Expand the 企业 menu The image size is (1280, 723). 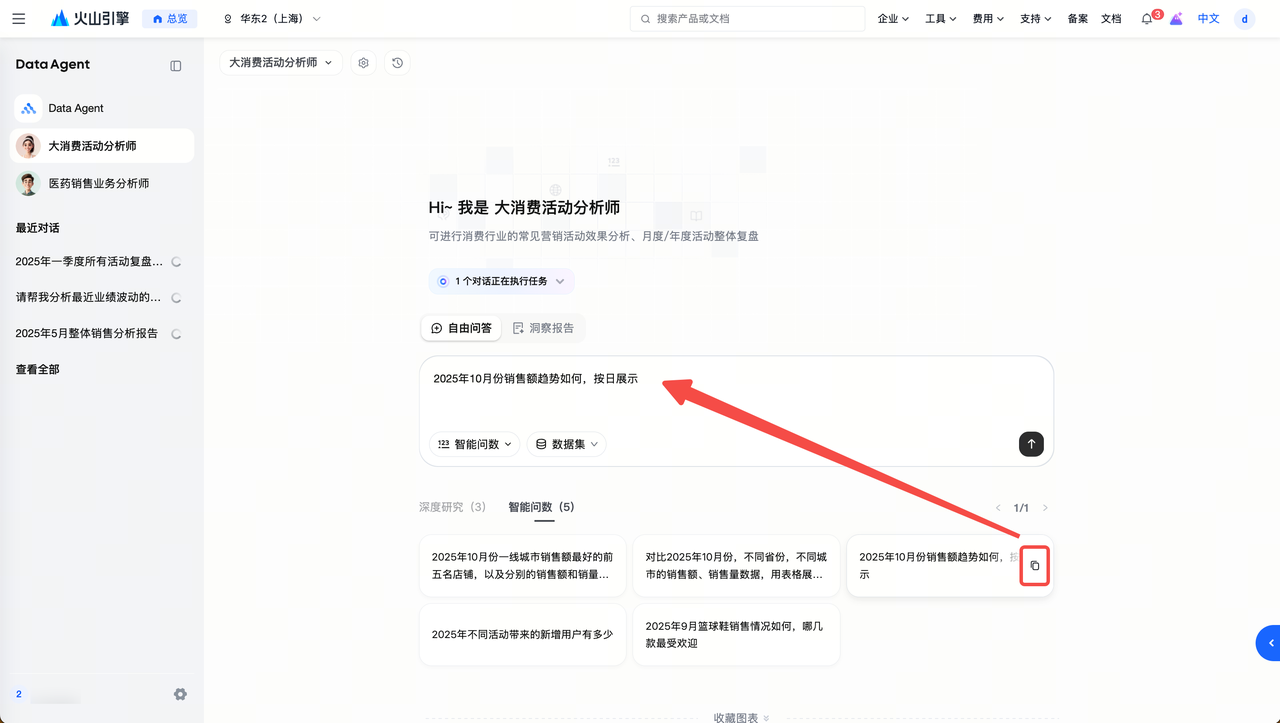click(x=893, y=19)
